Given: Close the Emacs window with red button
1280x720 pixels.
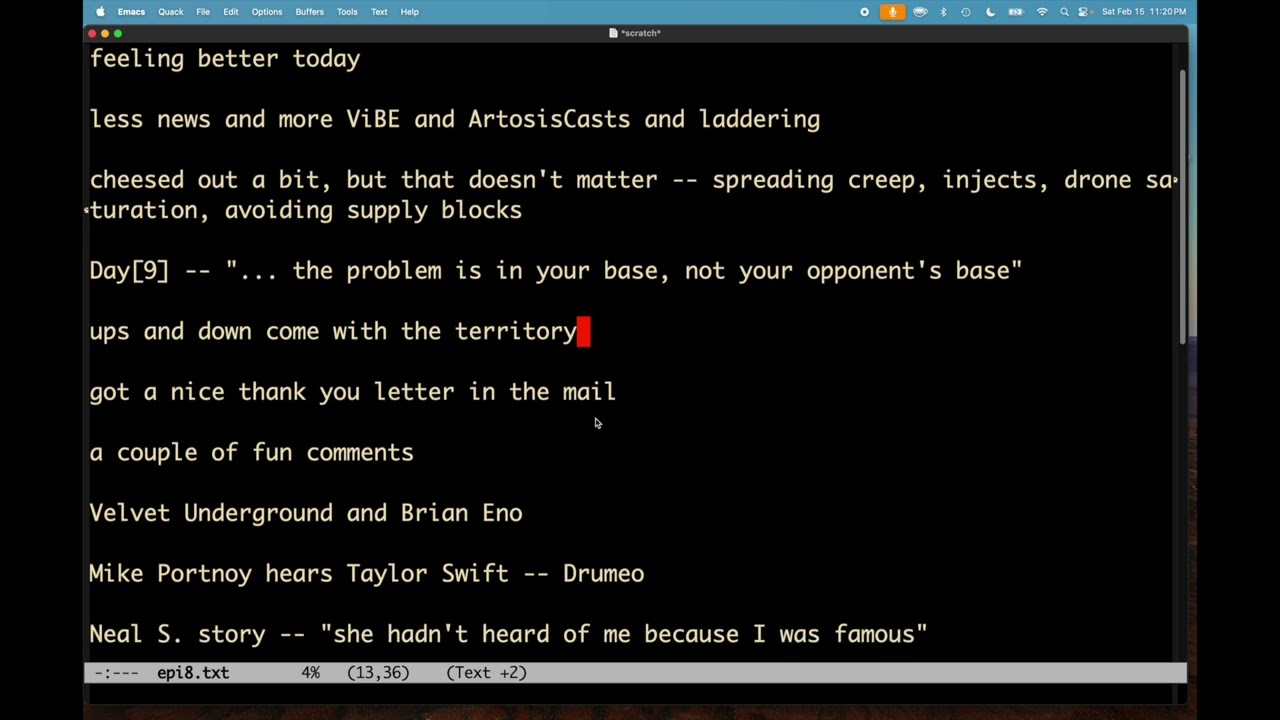Looking at the screenshot, I should tap(92, 33).
